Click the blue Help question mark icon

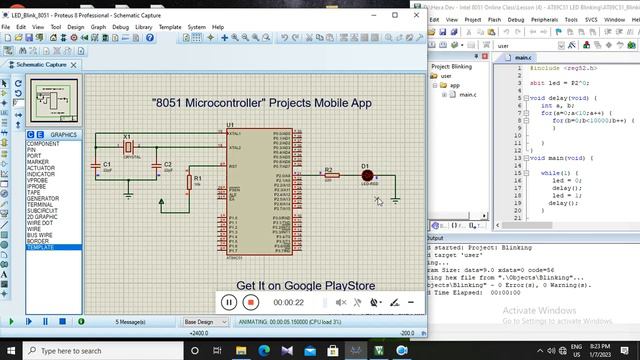pos(150,38)
